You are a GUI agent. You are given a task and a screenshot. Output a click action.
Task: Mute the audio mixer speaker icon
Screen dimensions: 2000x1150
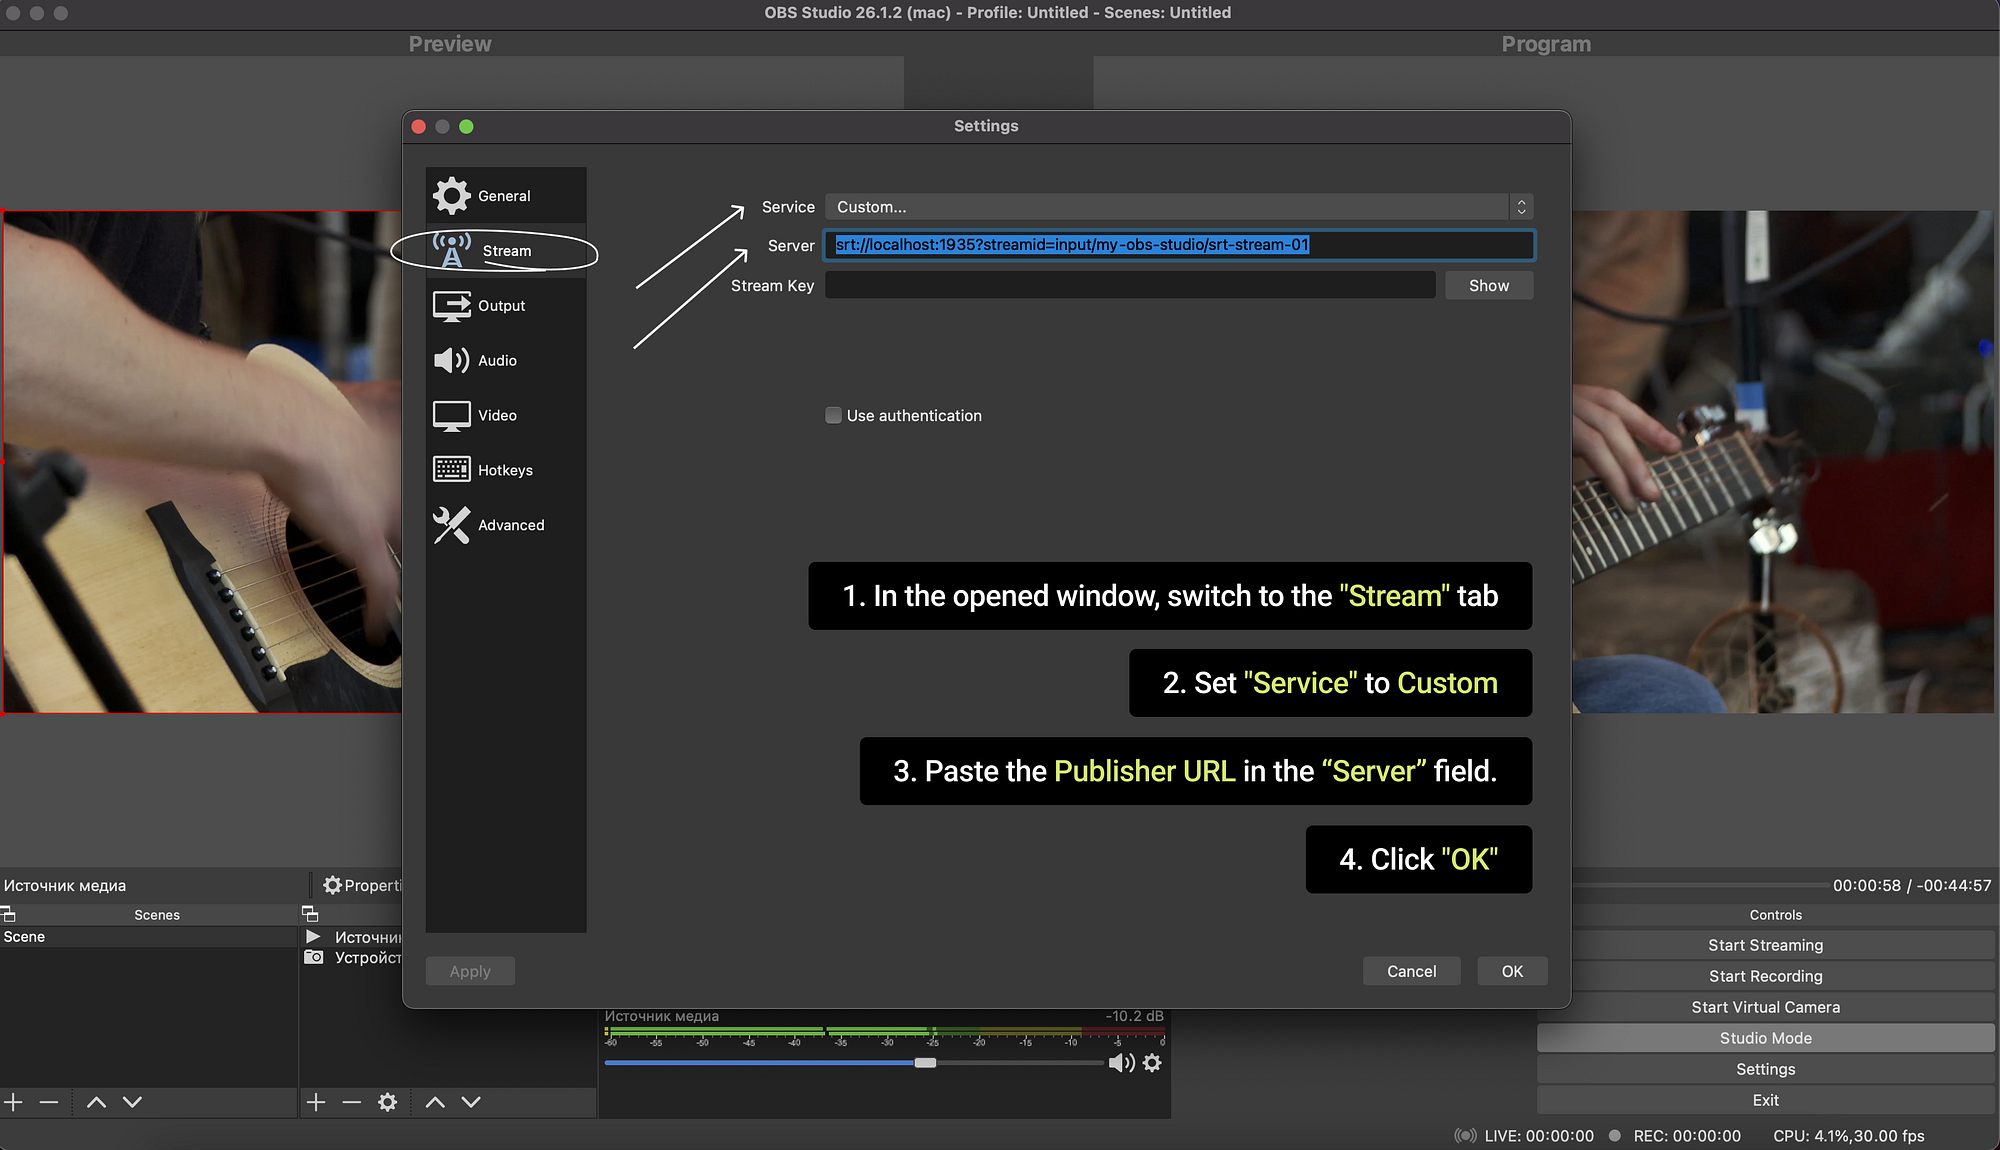pos(1121,1063)
